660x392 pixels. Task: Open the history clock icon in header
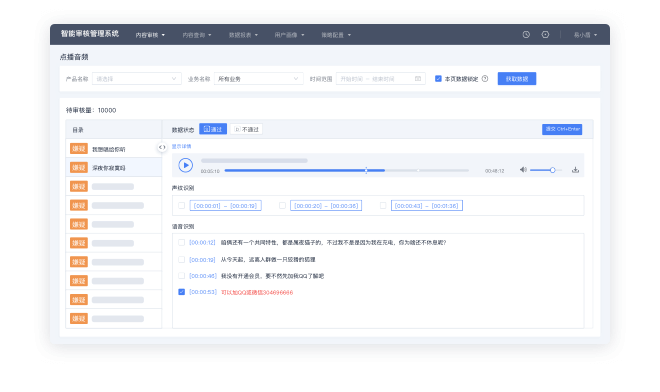(526, 35)
